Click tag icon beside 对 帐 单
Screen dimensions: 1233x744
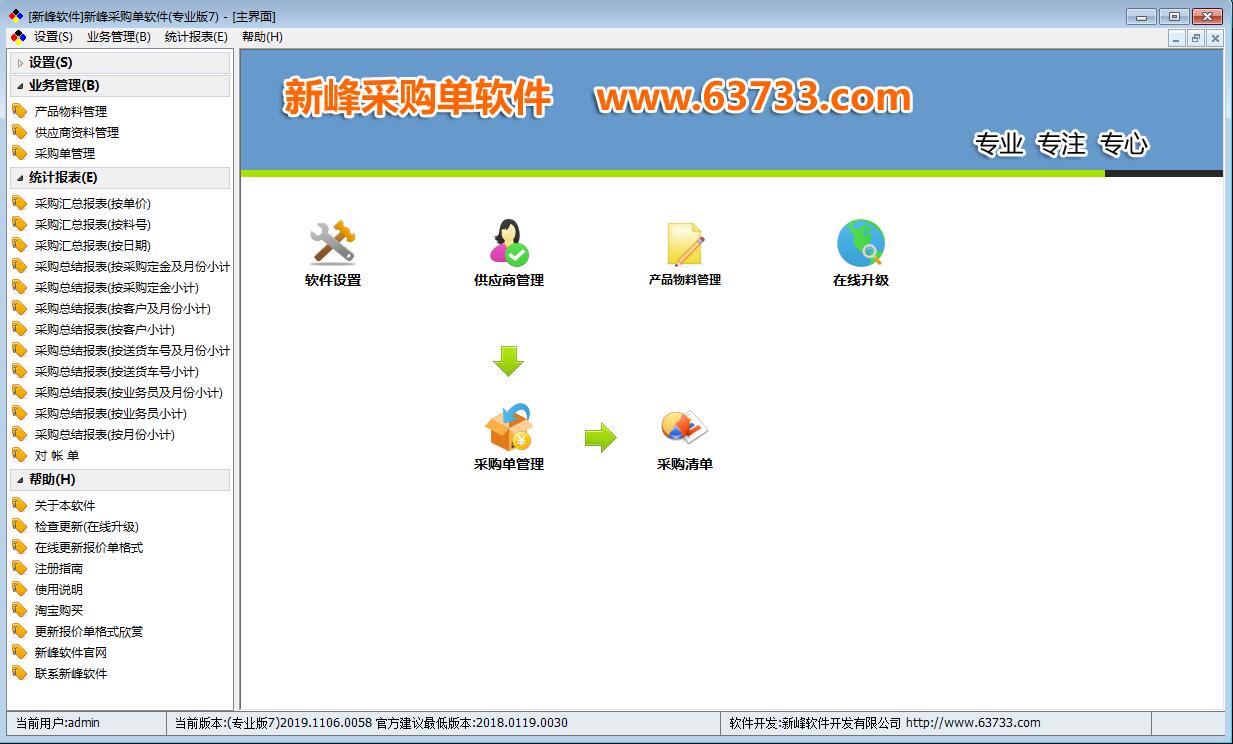point(19,455)
